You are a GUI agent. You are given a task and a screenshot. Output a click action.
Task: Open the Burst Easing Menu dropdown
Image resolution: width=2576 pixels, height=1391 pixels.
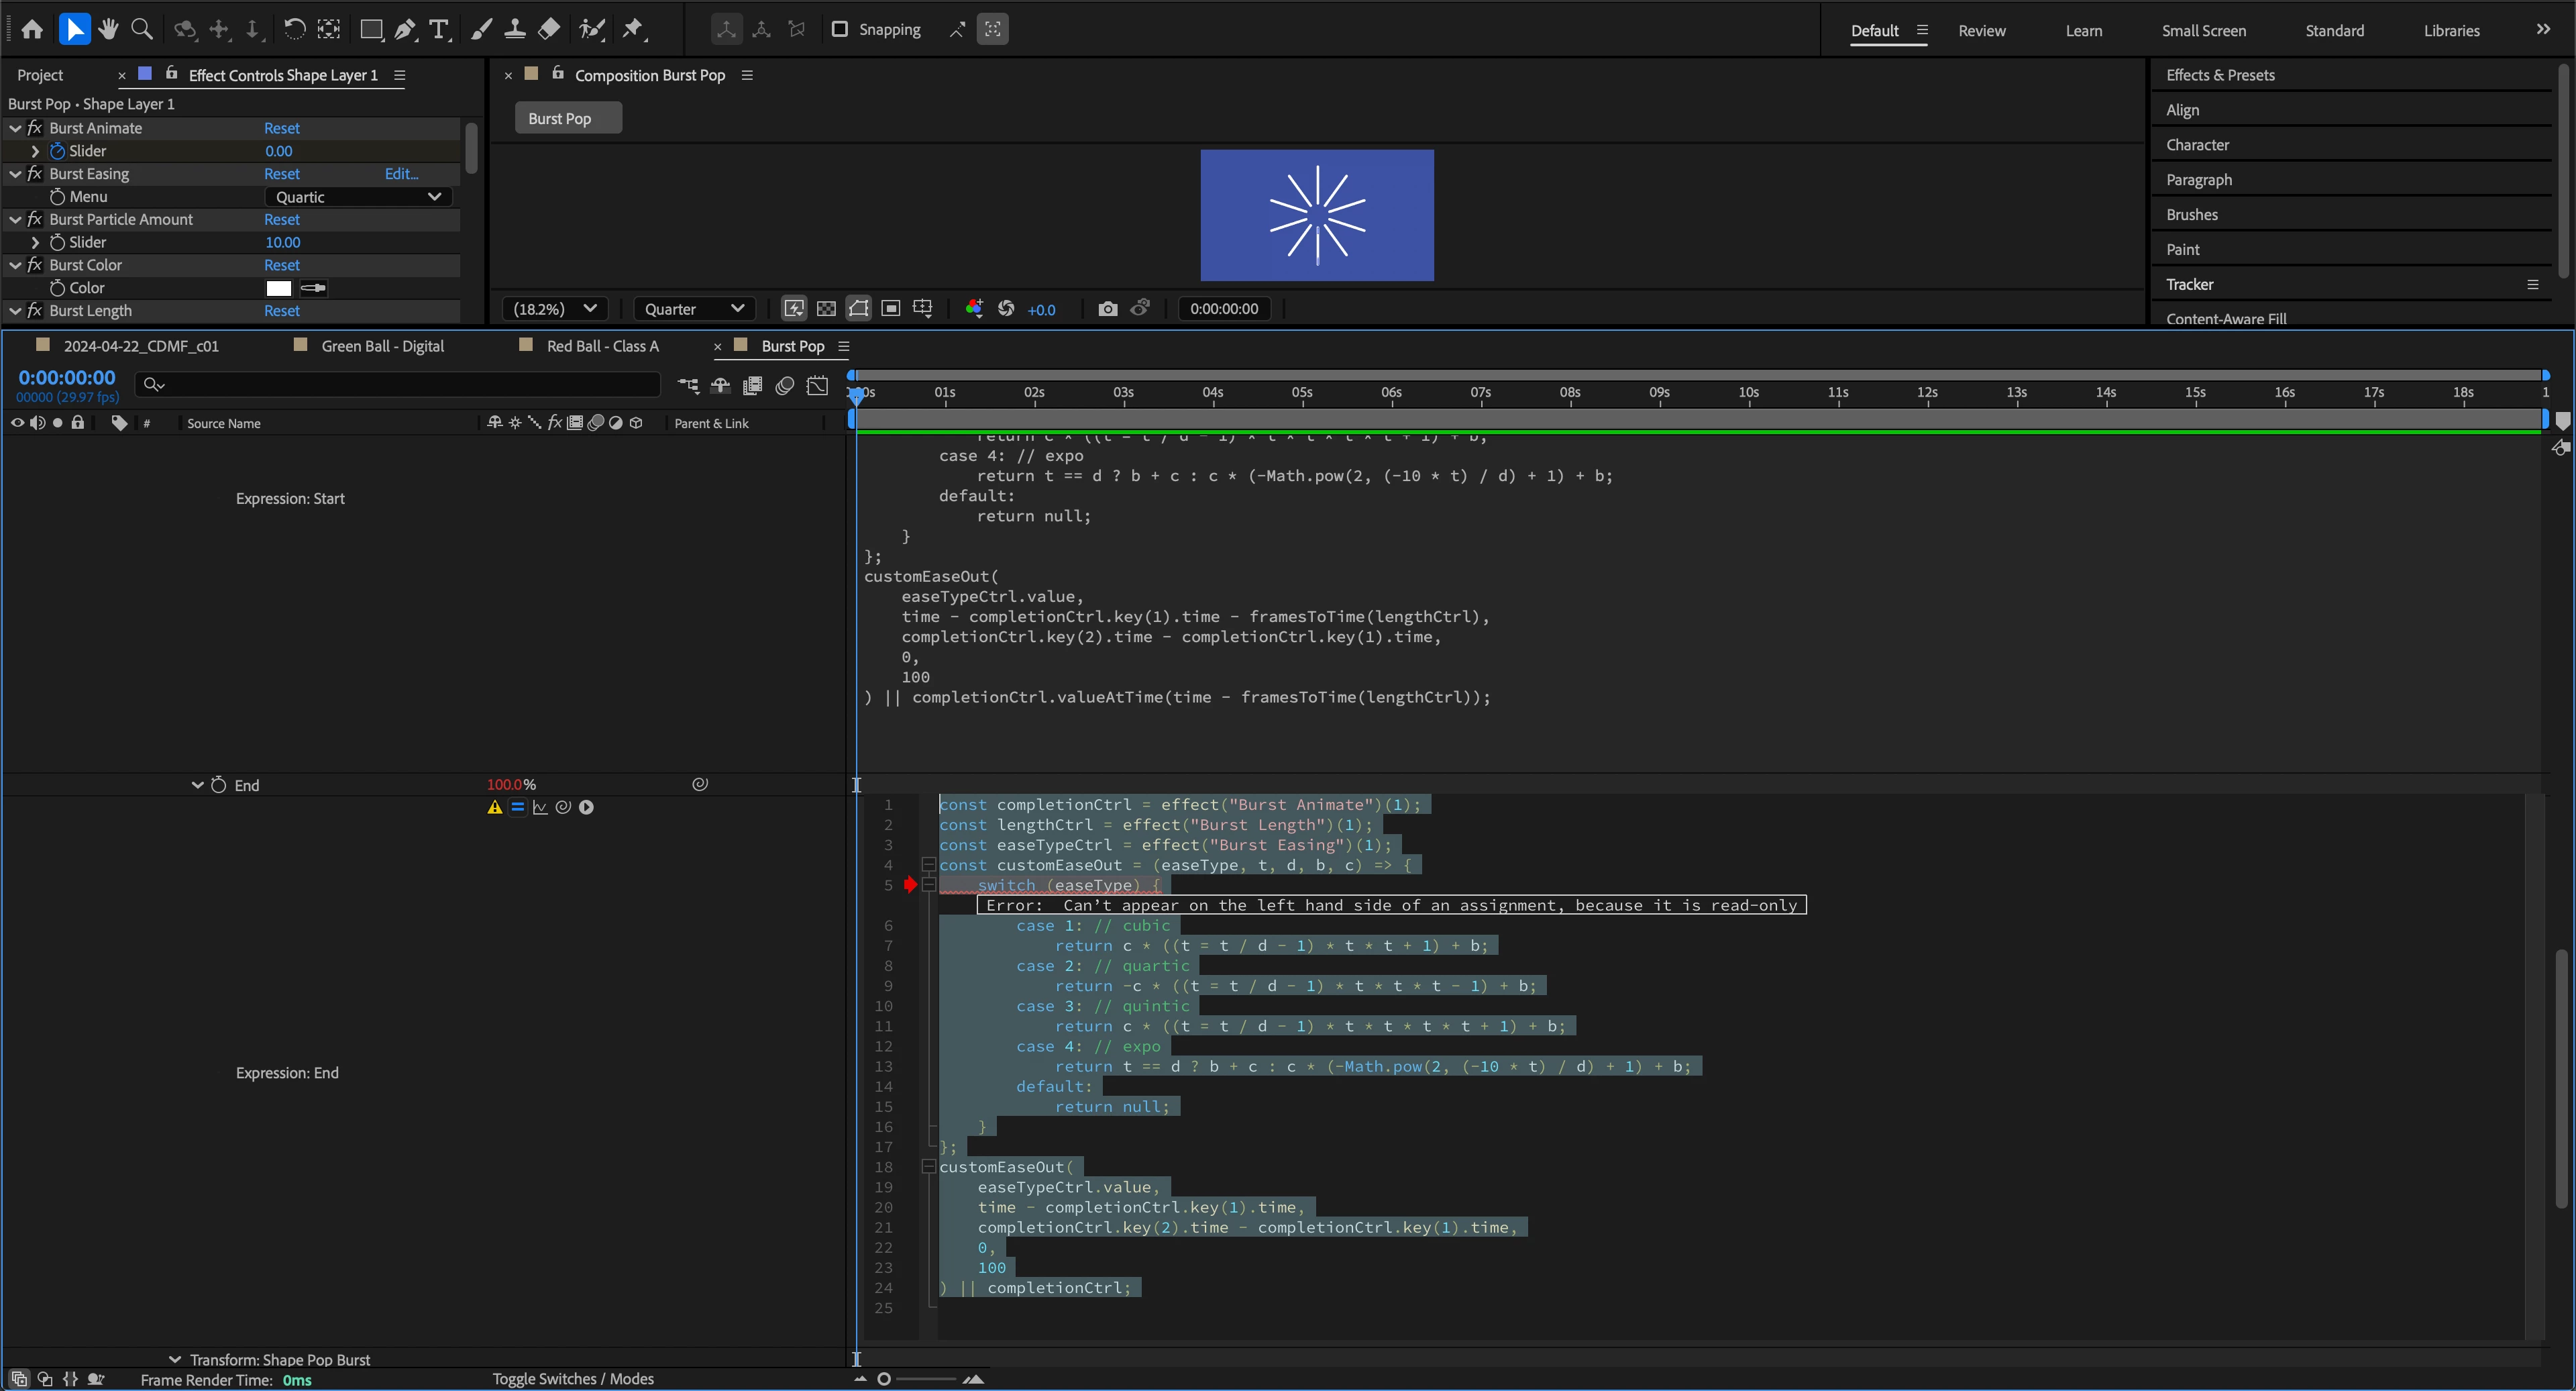pyautogui.click(x=358, y=197)
